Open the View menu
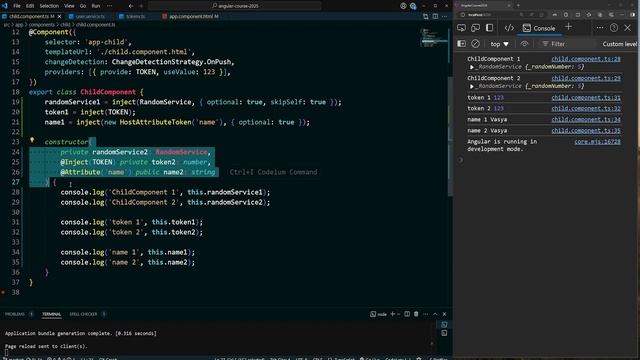 pos(69,6)
